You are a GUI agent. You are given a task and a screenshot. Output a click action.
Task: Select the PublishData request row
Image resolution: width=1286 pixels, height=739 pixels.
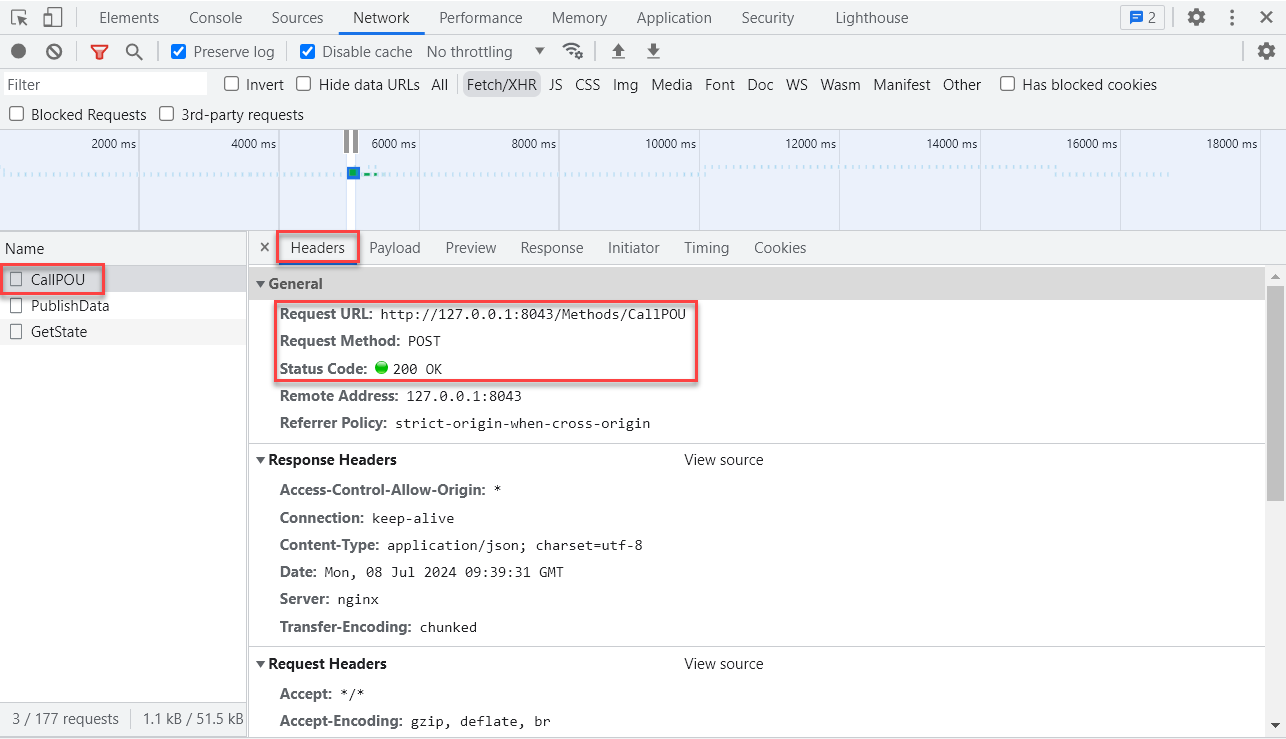(123, 306)
